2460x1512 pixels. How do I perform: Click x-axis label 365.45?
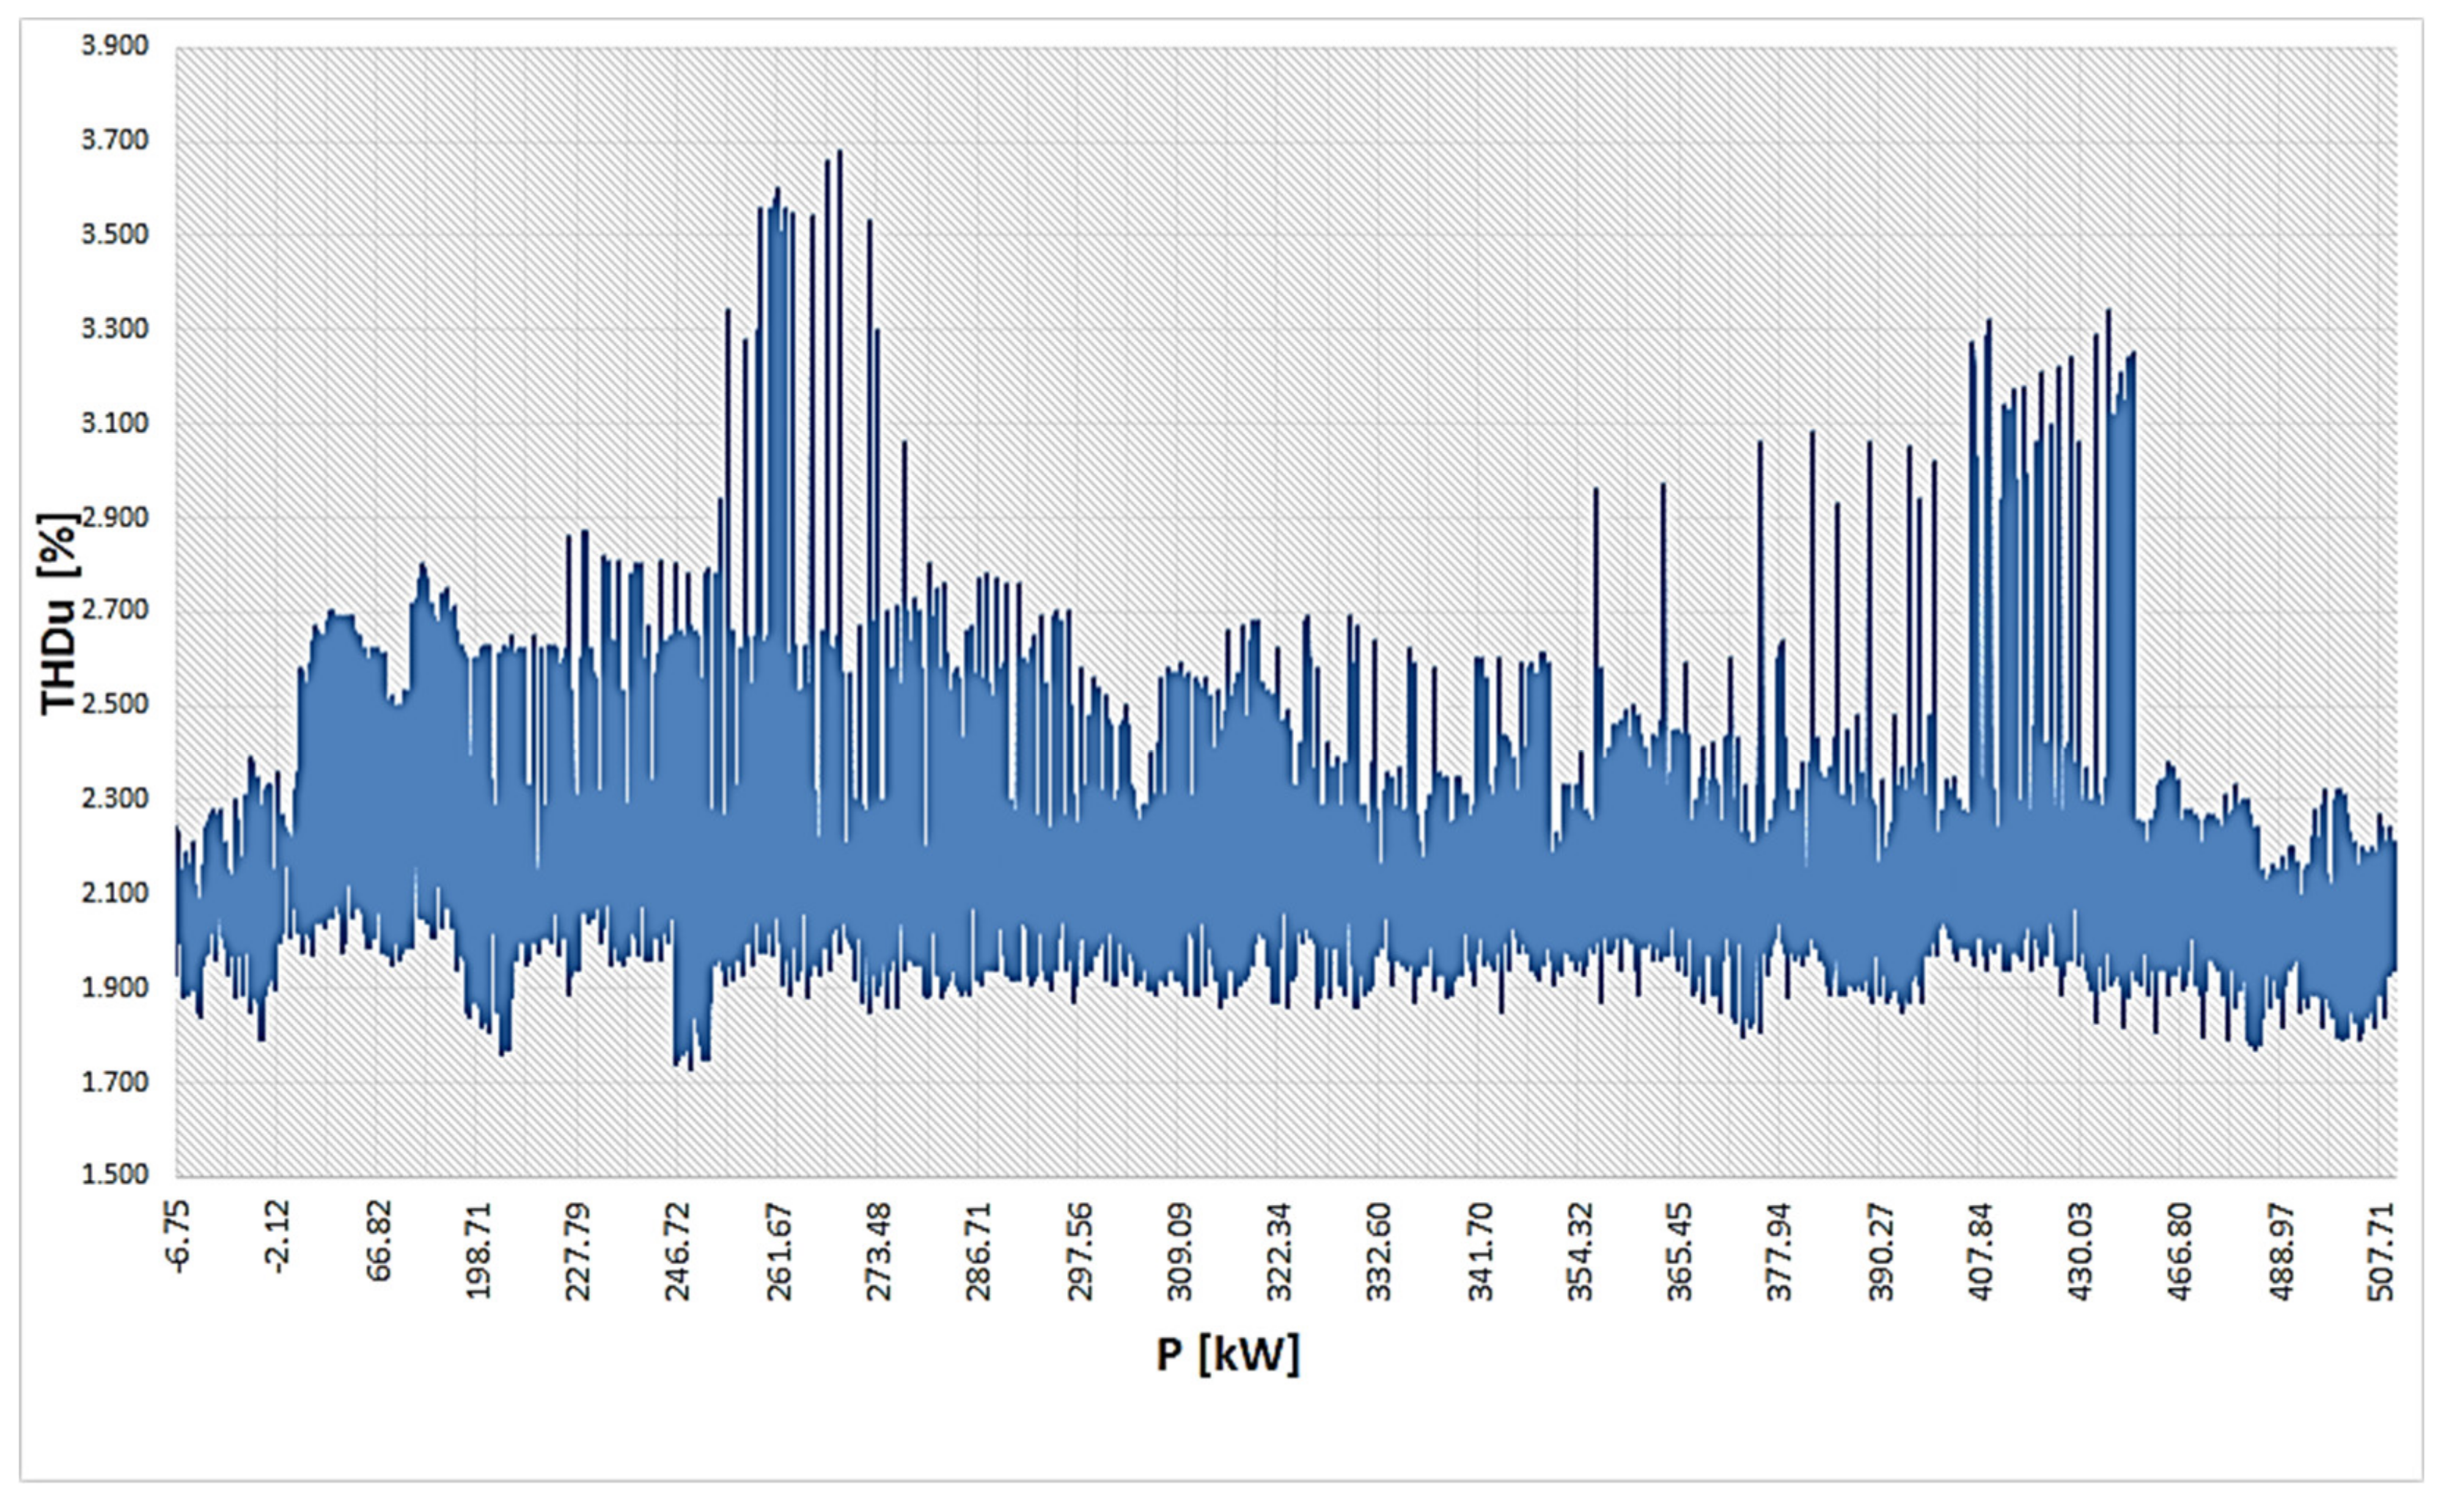coord(1681,1250)
